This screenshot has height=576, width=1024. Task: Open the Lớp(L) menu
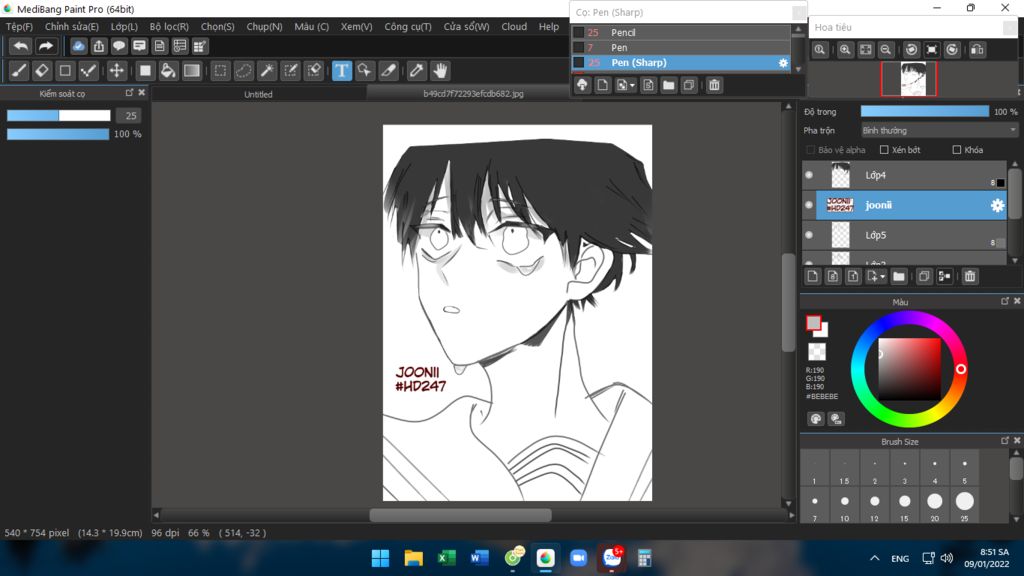(x=124, y=27)
